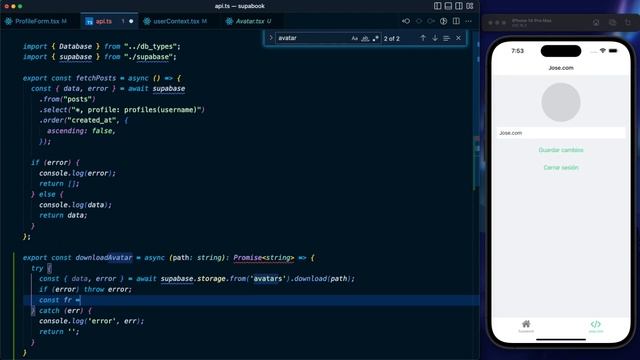The width and height of the screenshot is (640, 360).
Task: Tap Guardar cambios in the simulator
Action: [x=561, y=150]
